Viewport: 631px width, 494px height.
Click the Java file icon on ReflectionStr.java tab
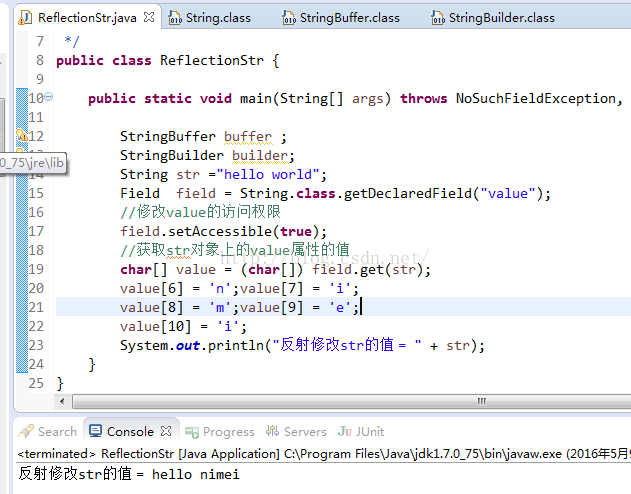click(25, 18)
